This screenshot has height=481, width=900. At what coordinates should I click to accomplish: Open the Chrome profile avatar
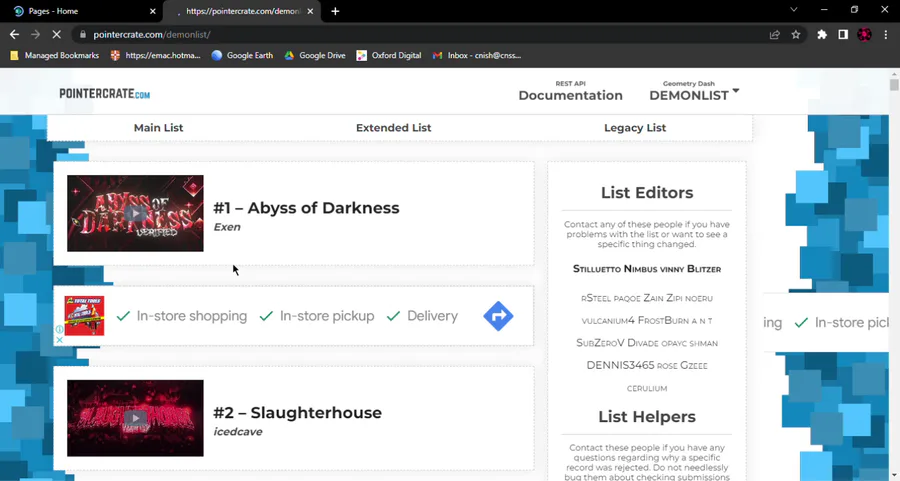(864, 34)
